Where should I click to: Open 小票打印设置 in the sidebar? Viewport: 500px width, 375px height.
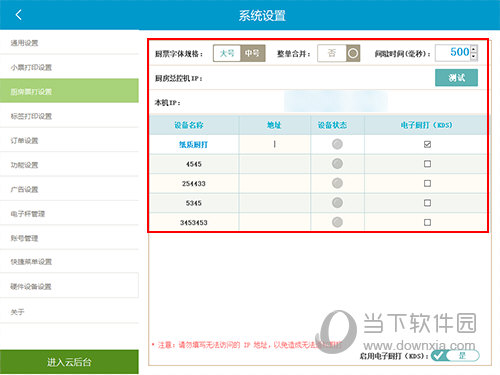pyautogui.click(x=69, y=67)
